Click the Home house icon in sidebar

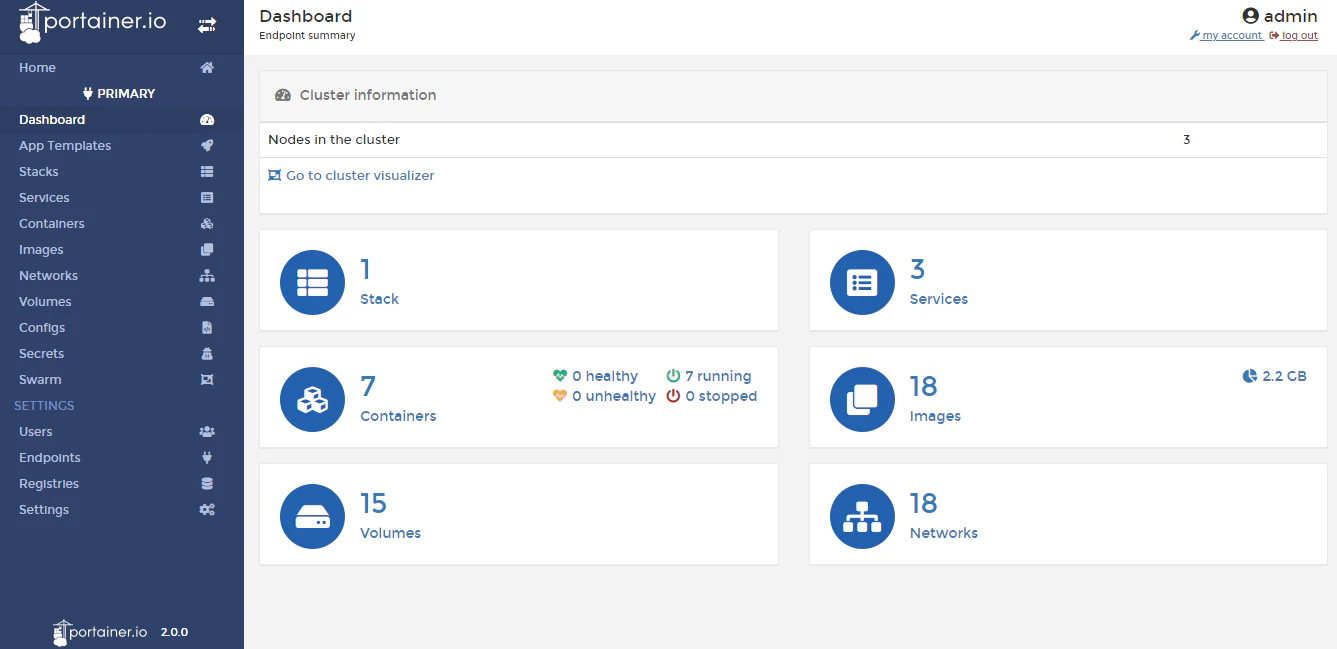[207, 68]
